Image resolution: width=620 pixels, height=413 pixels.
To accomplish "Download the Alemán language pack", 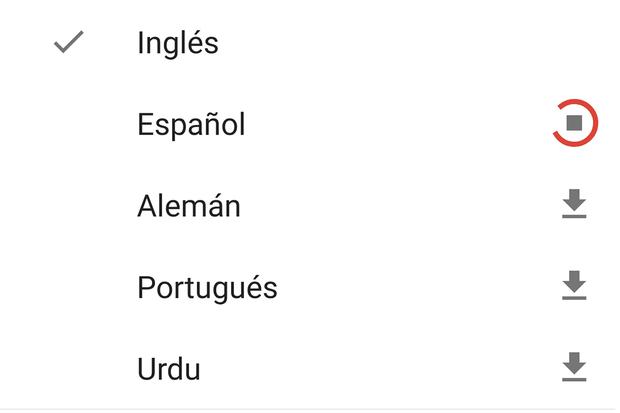I will [573, 205].
